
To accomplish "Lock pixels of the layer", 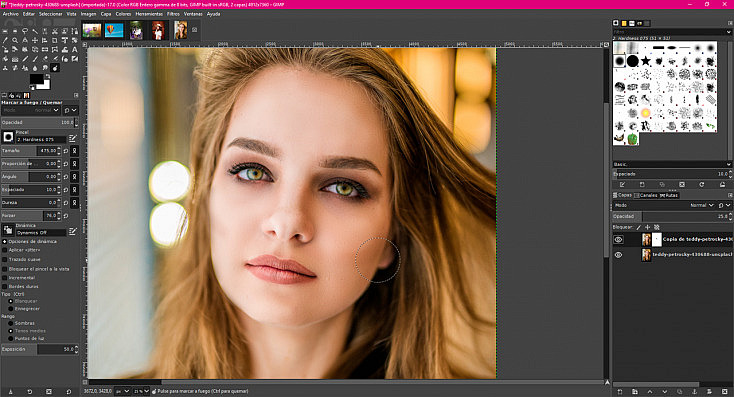I will (639, 227).
